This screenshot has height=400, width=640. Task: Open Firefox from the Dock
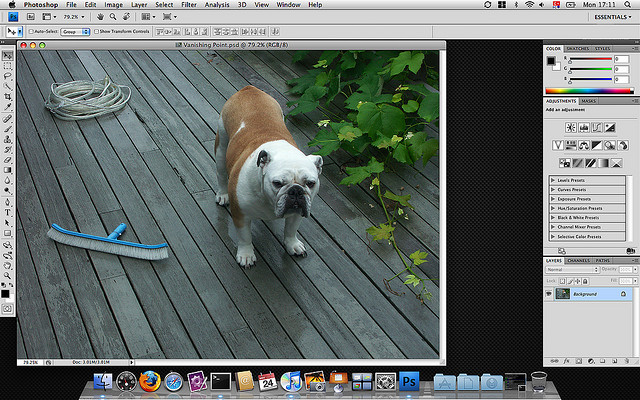point(149,381)
